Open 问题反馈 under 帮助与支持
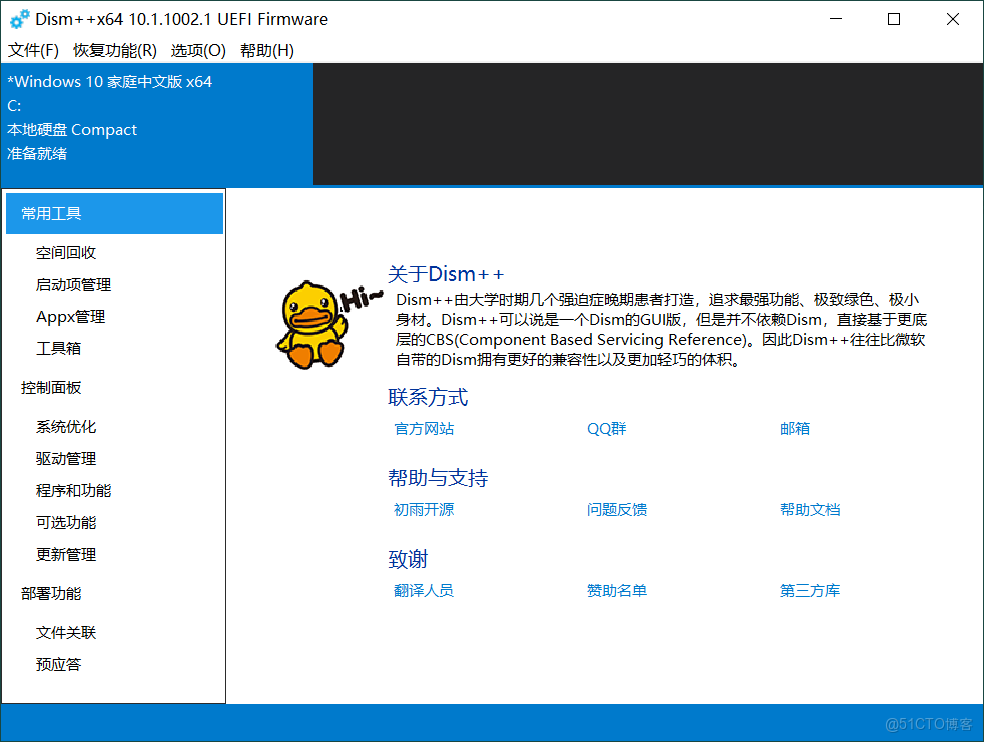This screenshot has width=984, height=742. tap(616, 509)
